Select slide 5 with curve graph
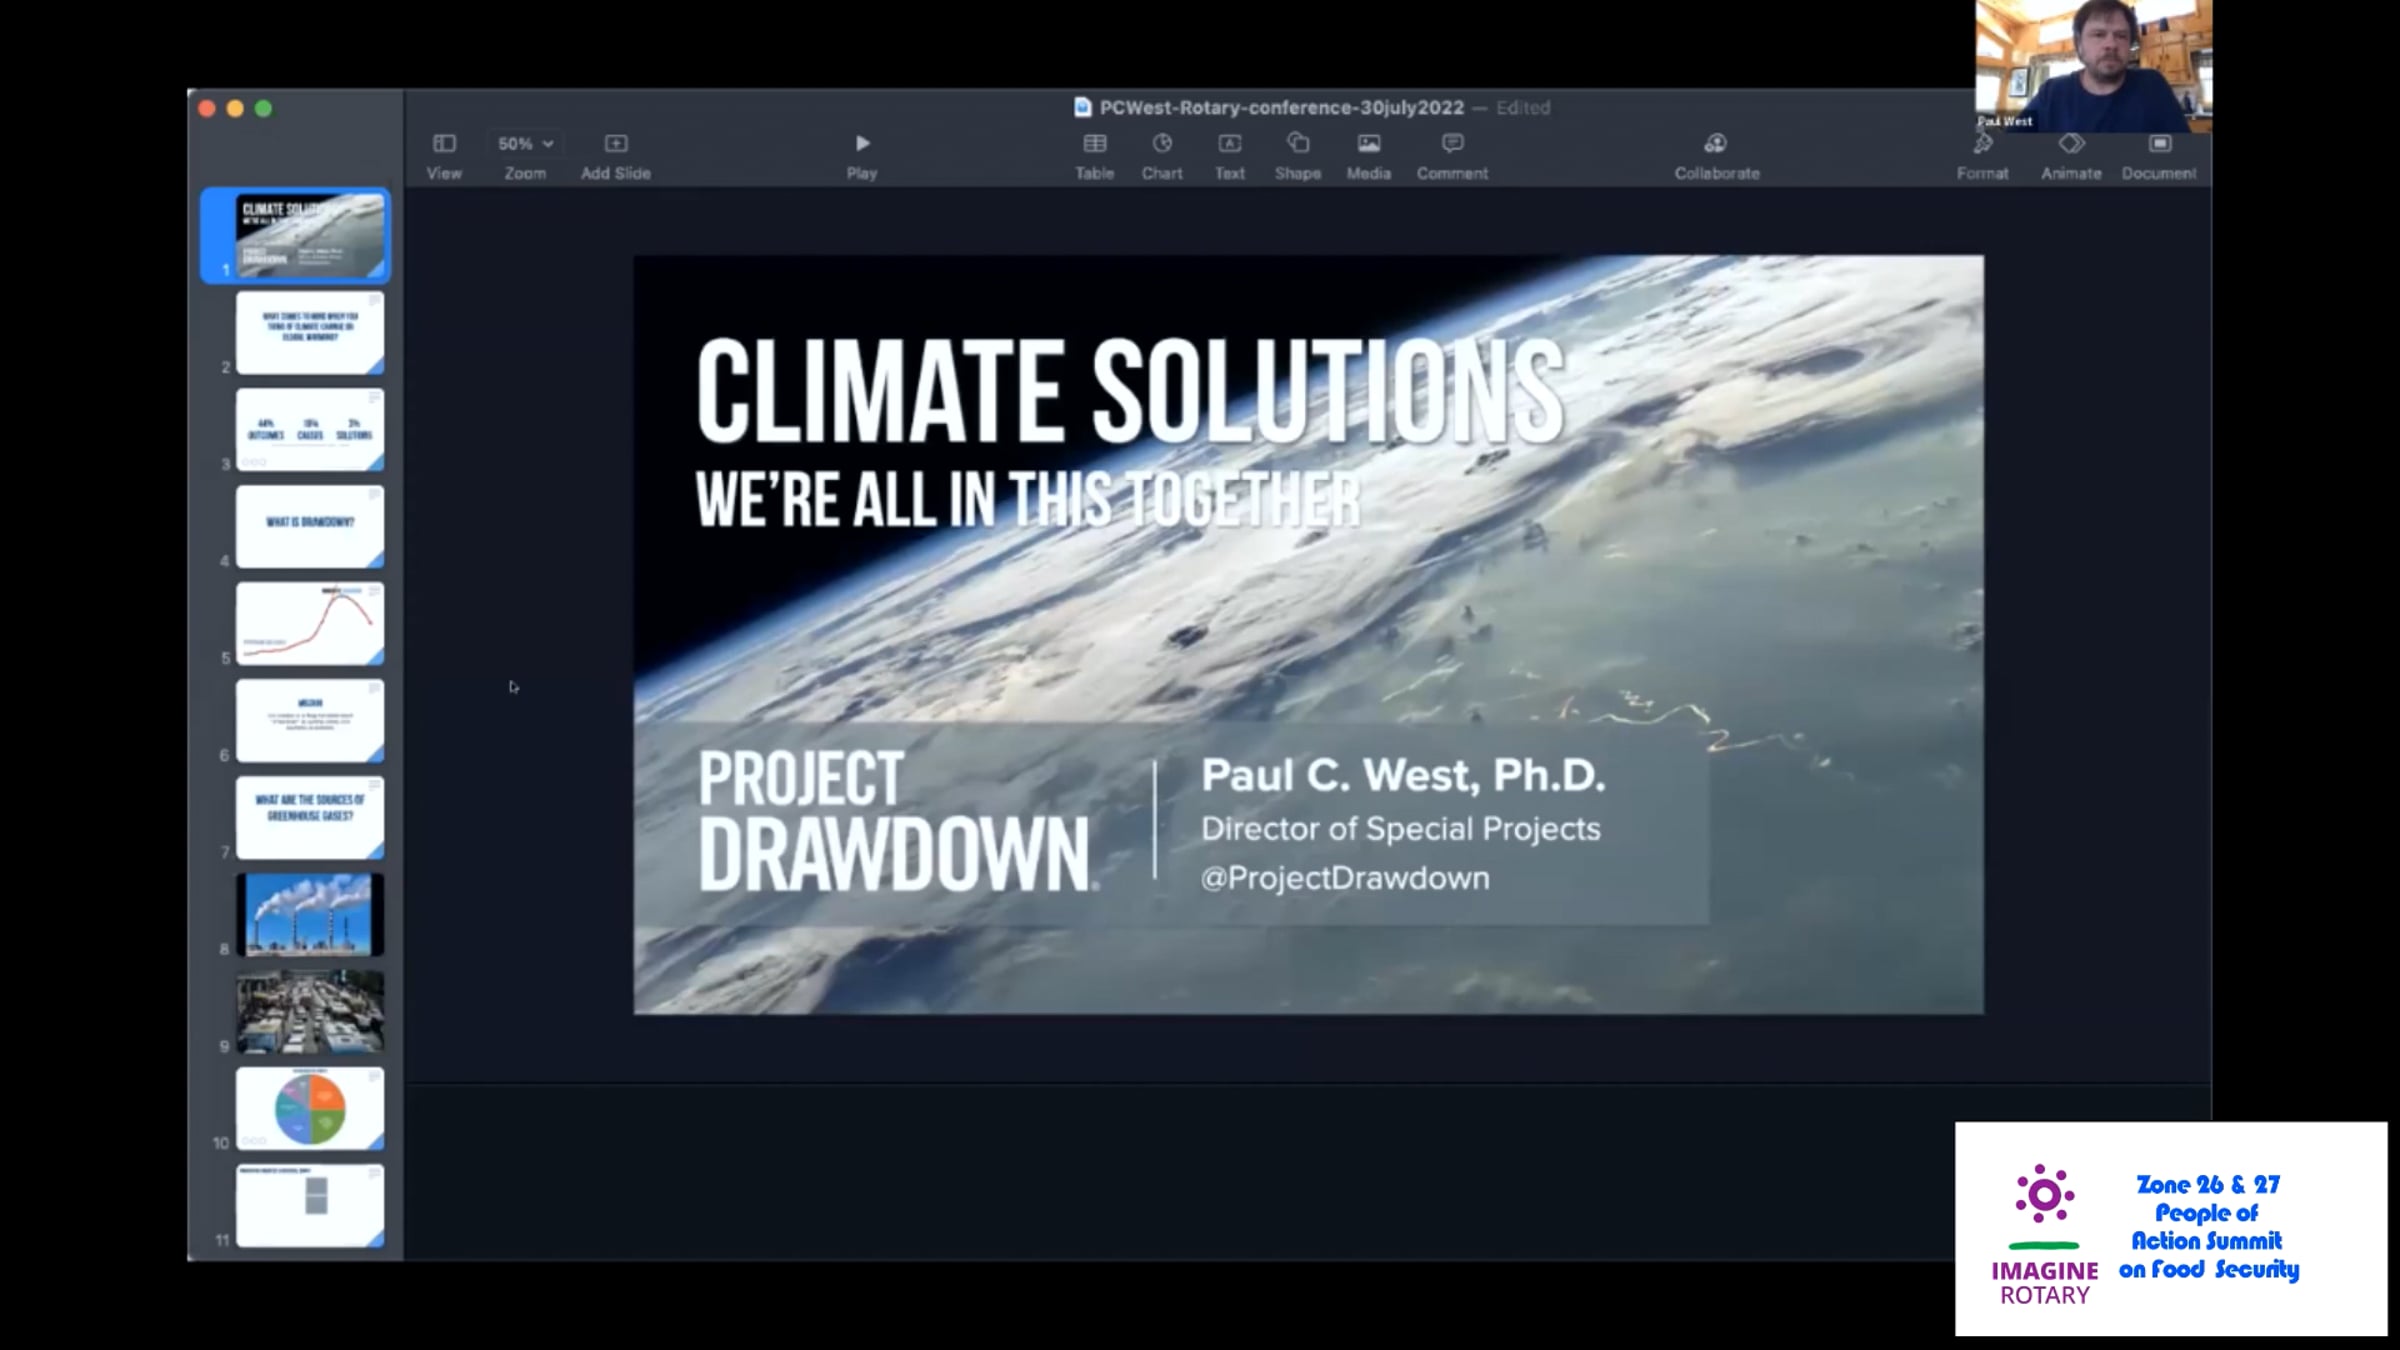The height and width of the screenshot is (1350, 2400). tap(309, 623)
